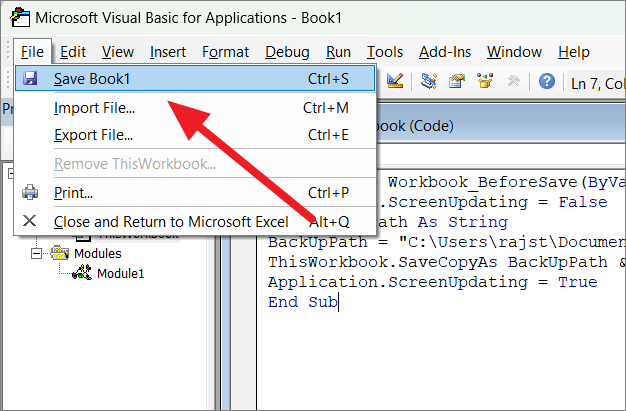Screen dimensions: 626x411
Task: Click code line 'End Sub'
Action: [x=303, y=302]
